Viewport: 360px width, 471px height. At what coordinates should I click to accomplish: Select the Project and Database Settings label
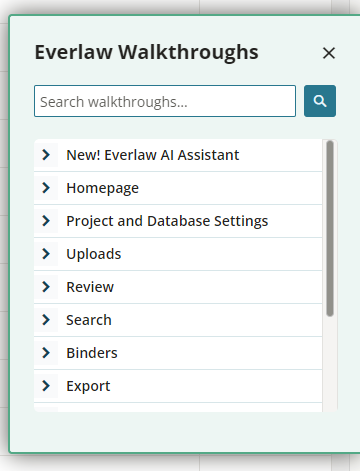[x=167, y=221]
